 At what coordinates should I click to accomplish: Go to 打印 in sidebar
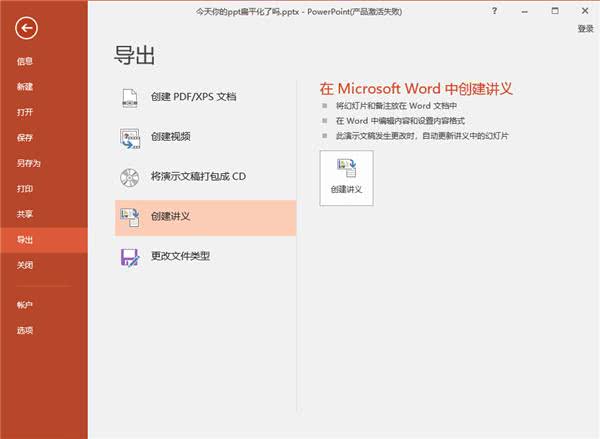[x=25, y=189]
